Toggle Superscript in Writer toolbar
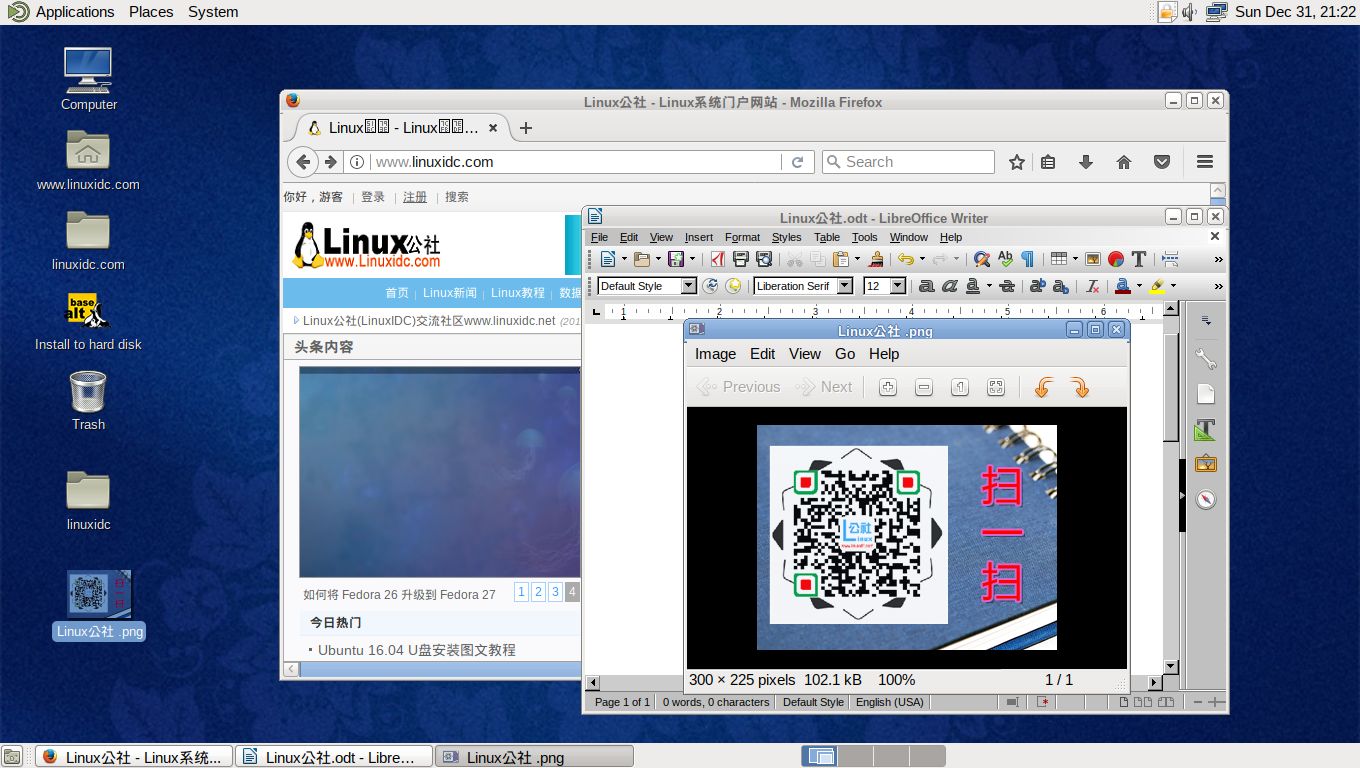1360x768 pixels. point(1037,286)
